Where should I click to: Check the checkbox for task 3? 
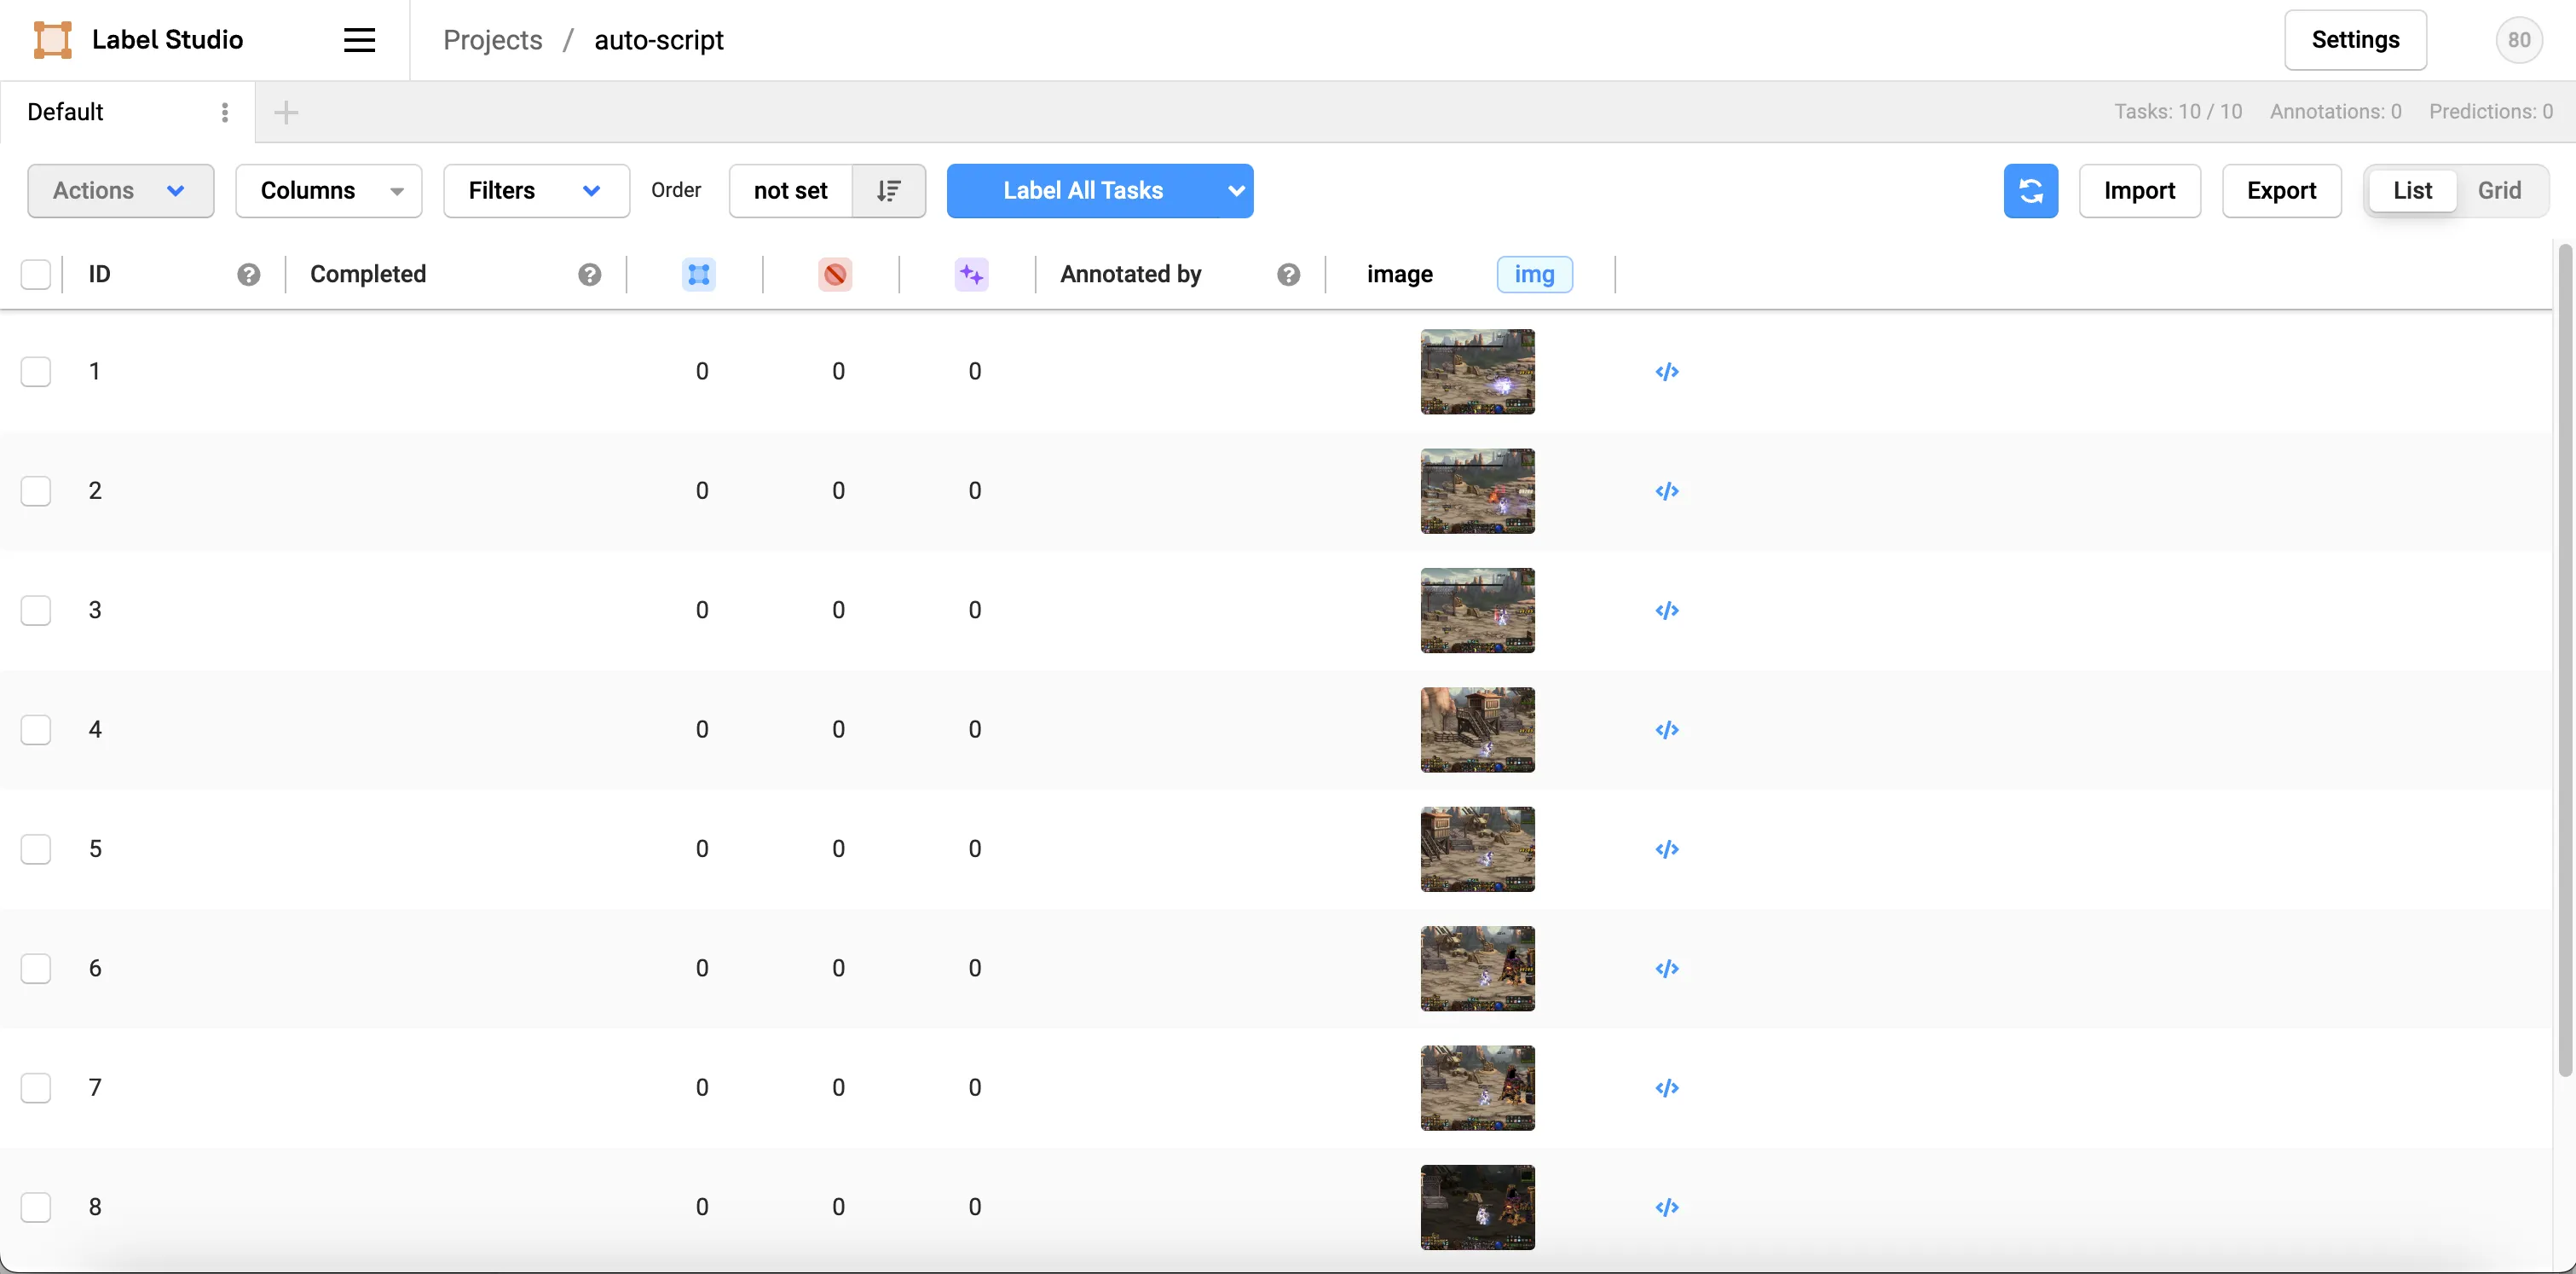[x=36, y=610]
